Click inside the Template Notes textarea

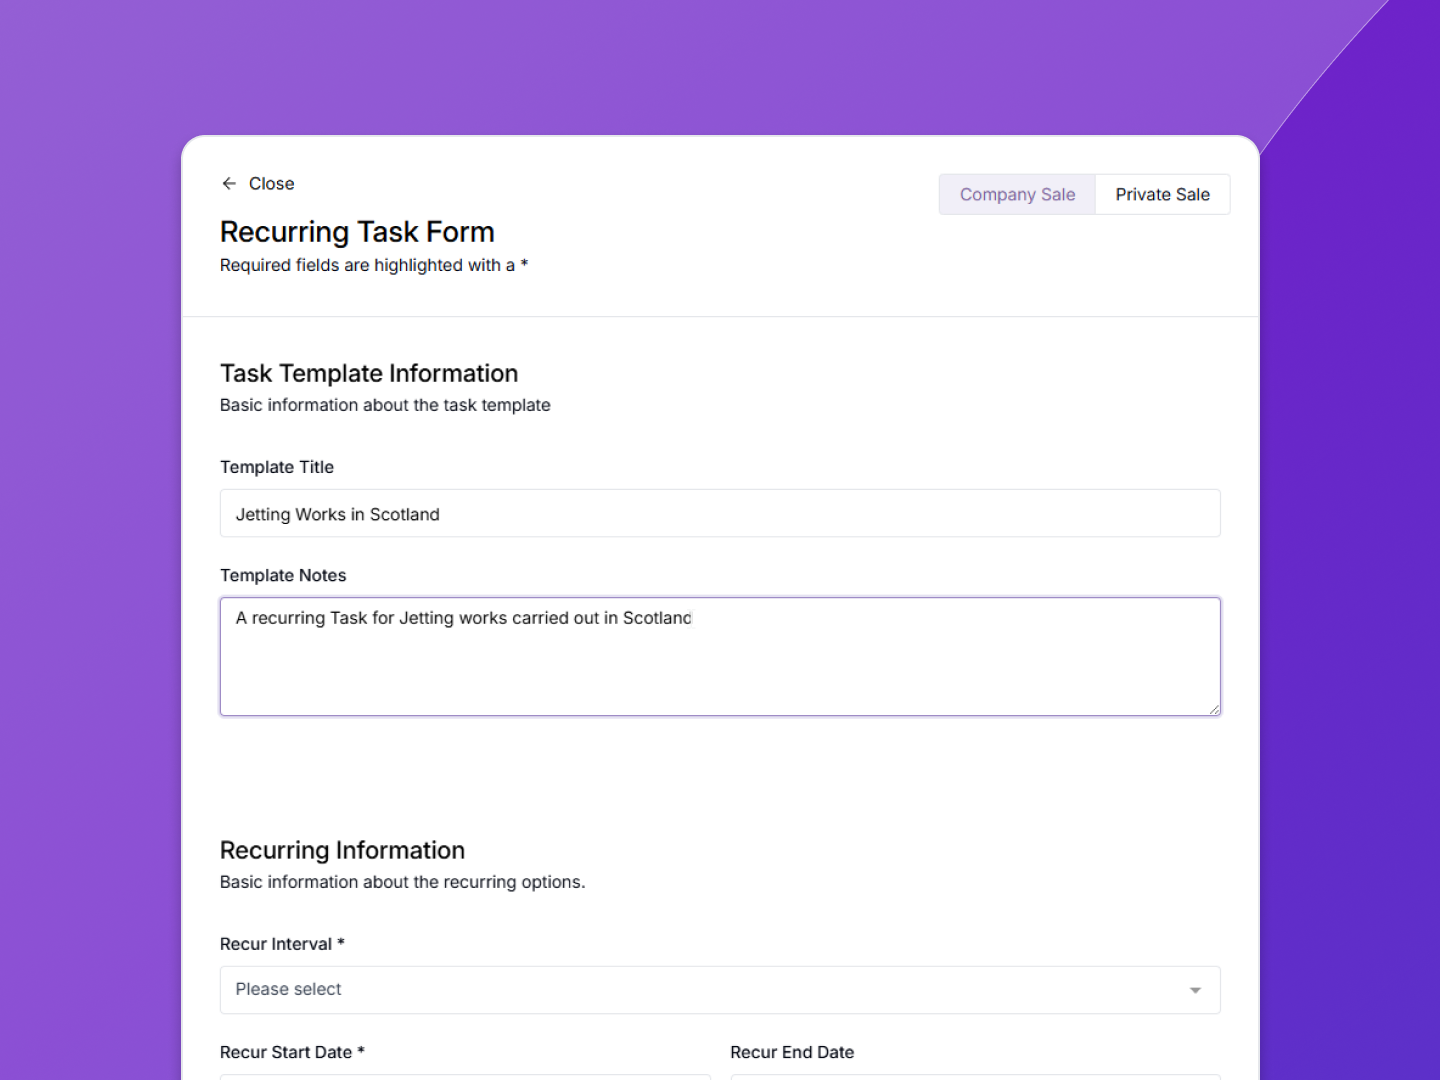(720, 657)
